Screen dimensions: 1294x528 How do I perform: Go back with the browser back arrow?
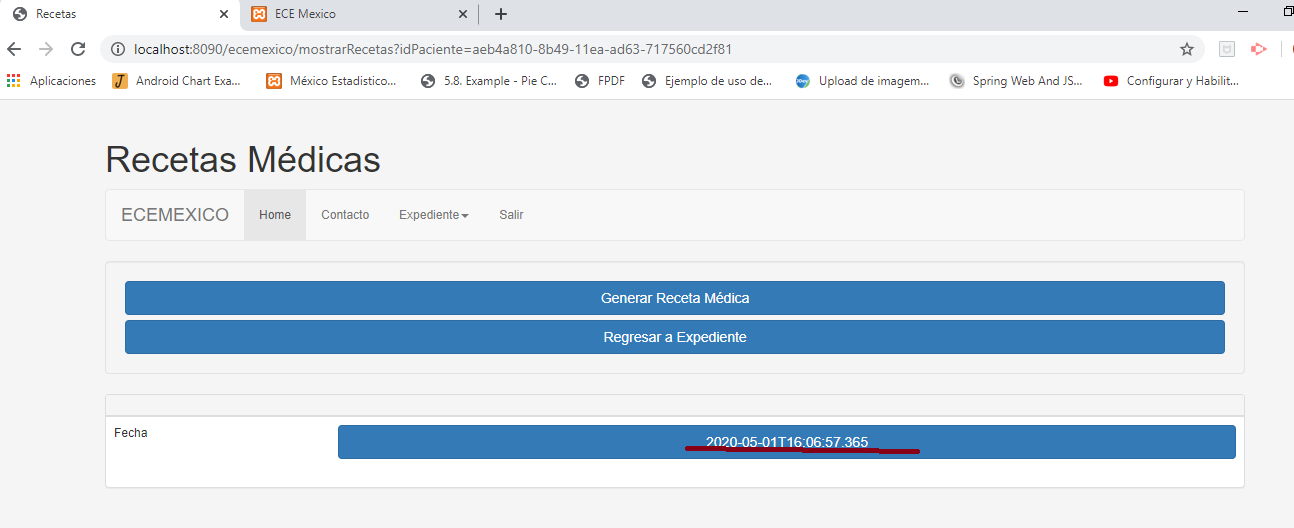click(x=14, y=49)
